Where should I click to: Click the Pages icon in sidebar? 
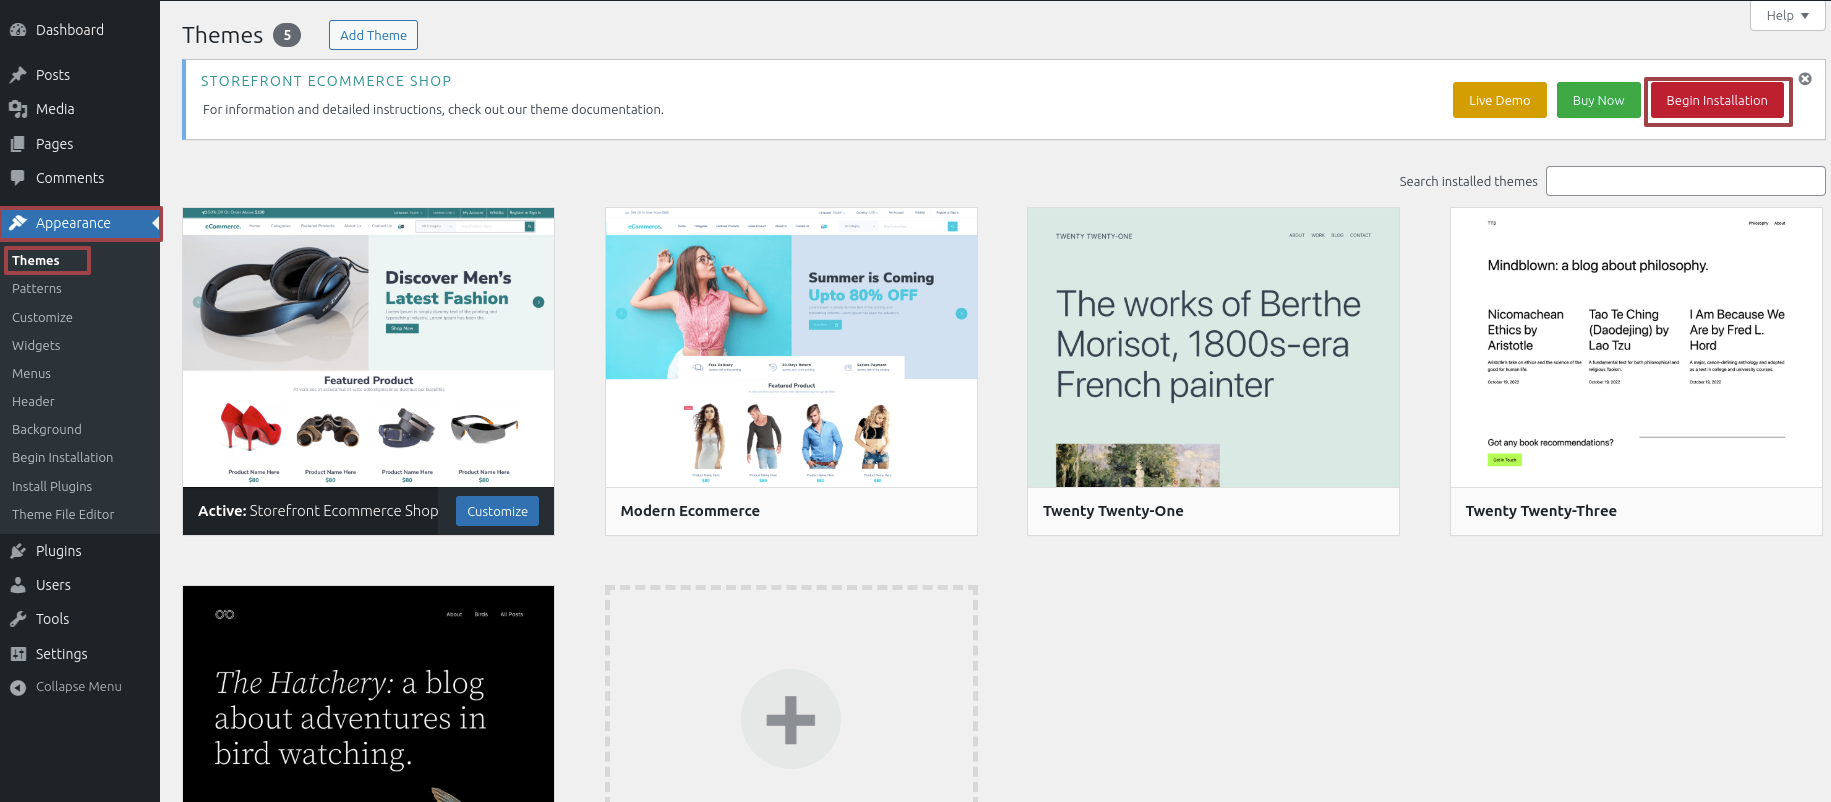[18, 144]
